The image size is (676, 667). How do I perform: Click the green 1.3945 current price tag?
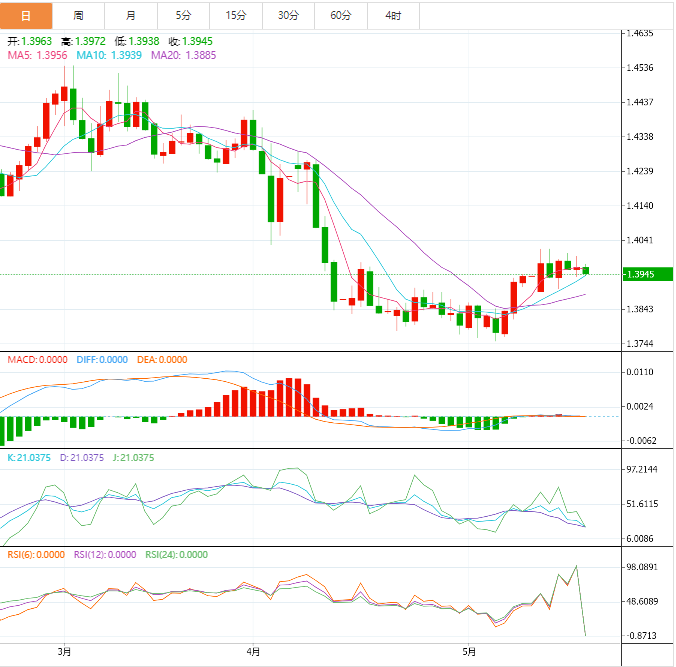point(648,274)
